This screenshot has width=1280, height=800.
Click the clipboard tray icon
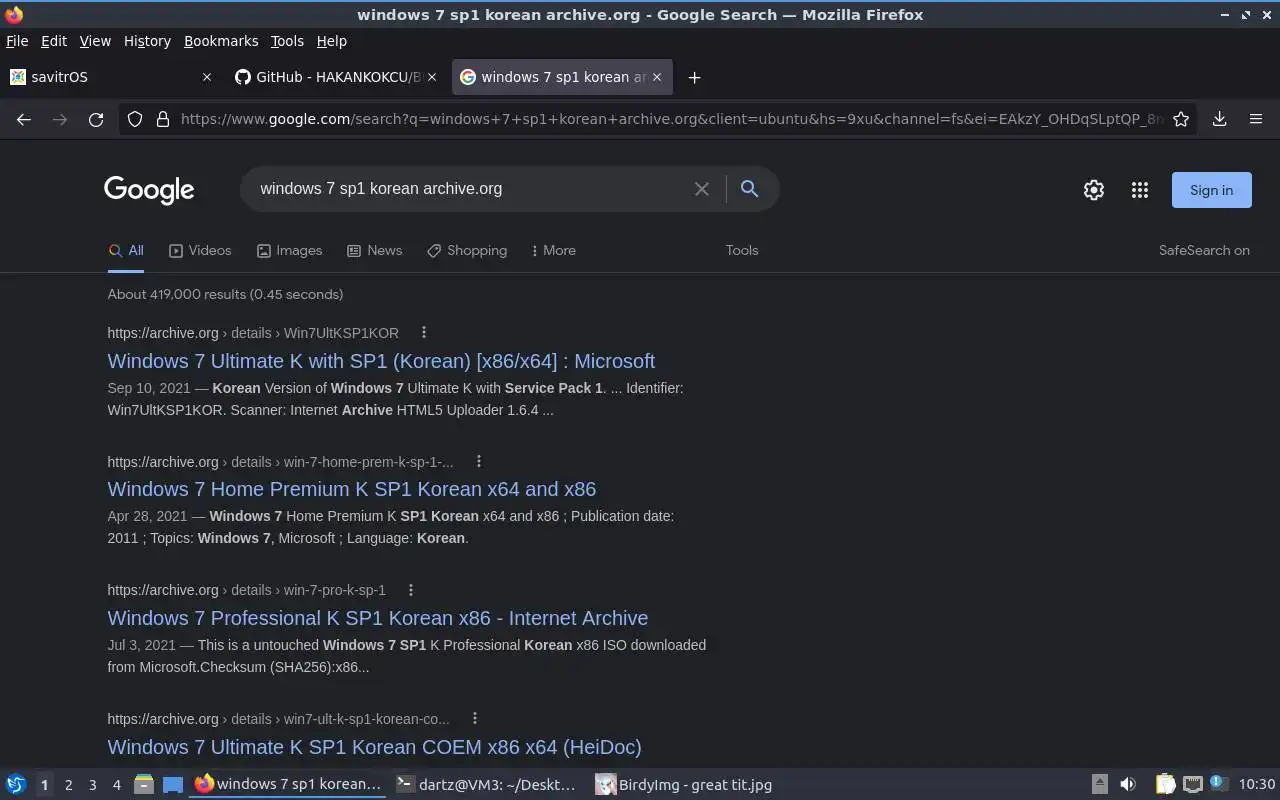(1166, 784)
